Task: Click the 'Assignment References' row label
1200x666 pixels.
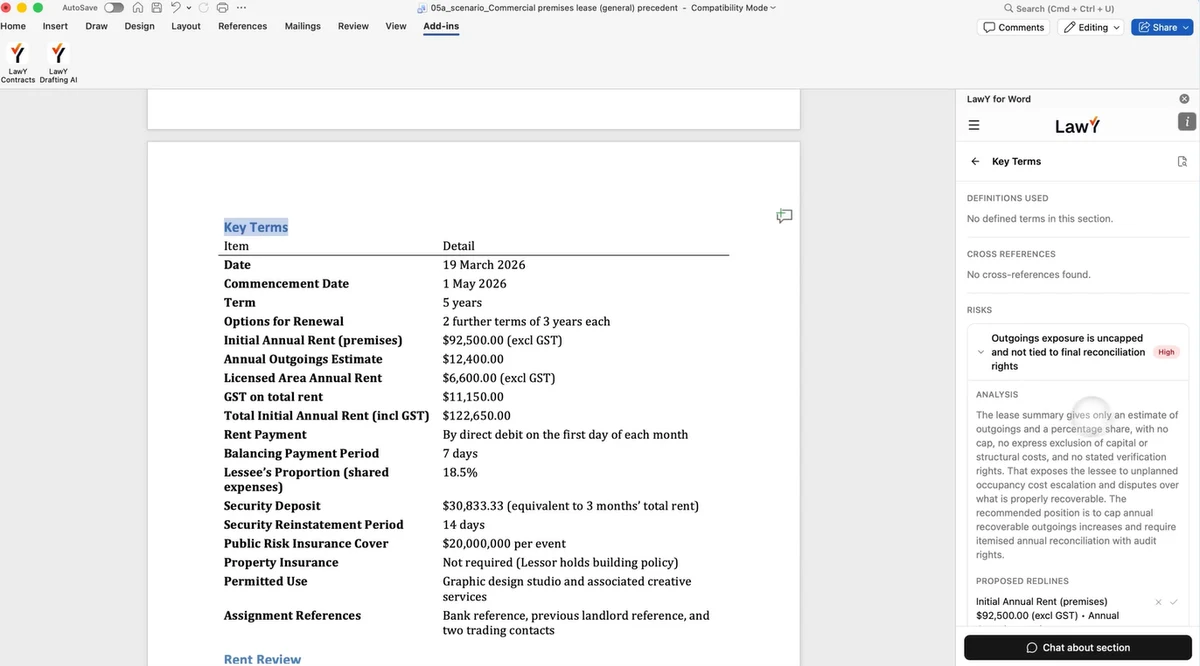Action: (292, 616)
